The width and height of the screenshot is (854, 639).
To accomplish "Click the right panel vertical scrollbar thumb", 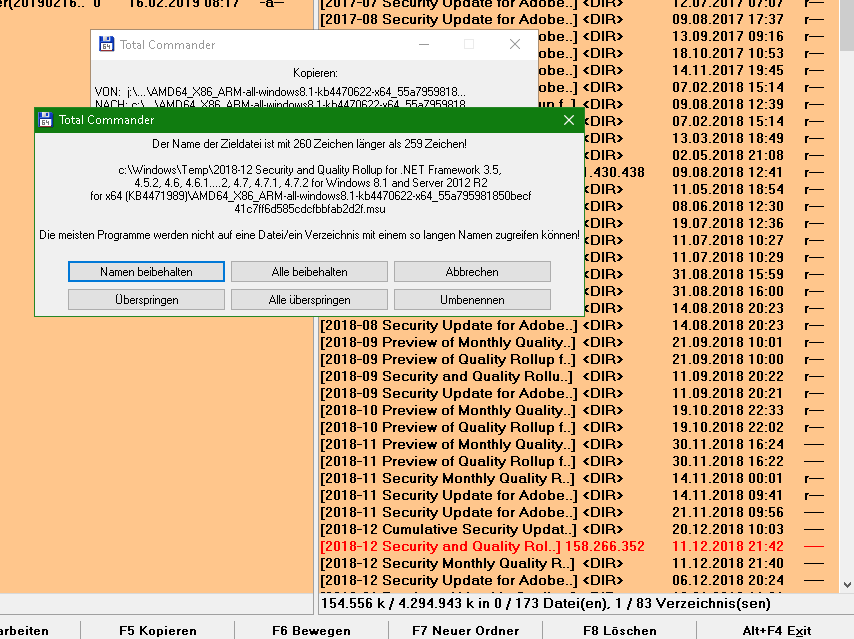I will coord(847,25).
